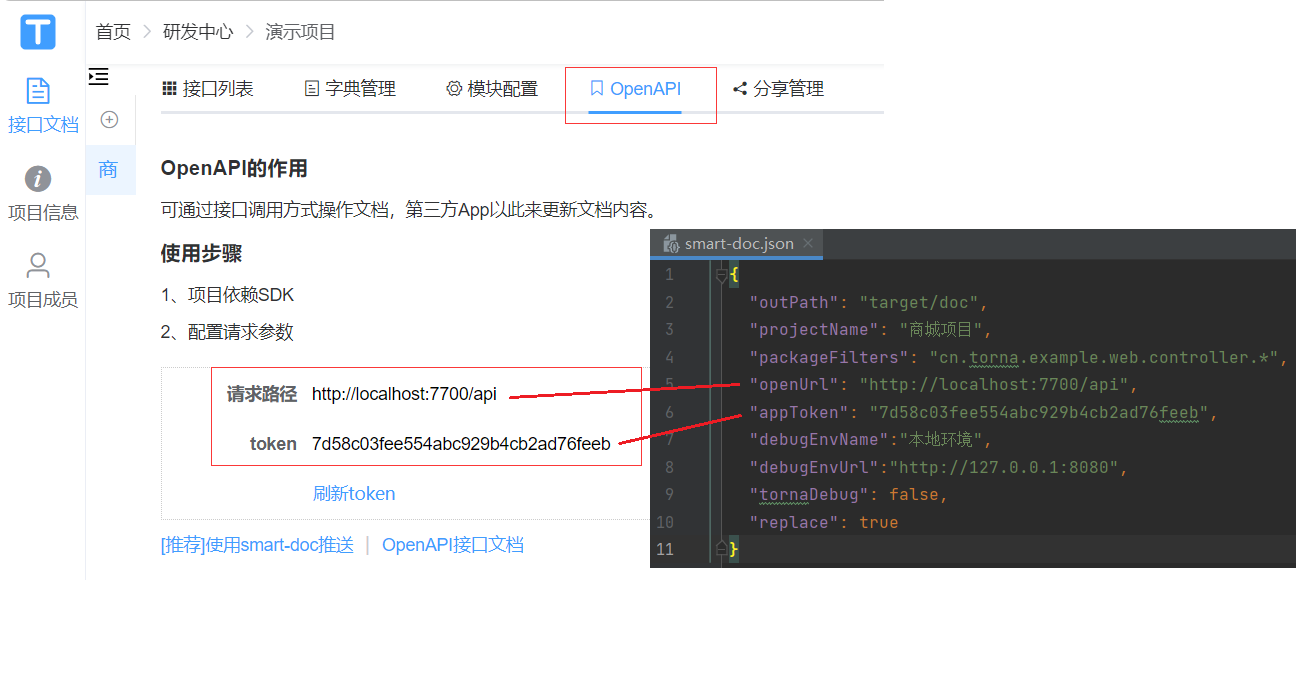This screenshot has width=1300, height=697.
Task: Click the Torna logo icon
Action: 38,32
